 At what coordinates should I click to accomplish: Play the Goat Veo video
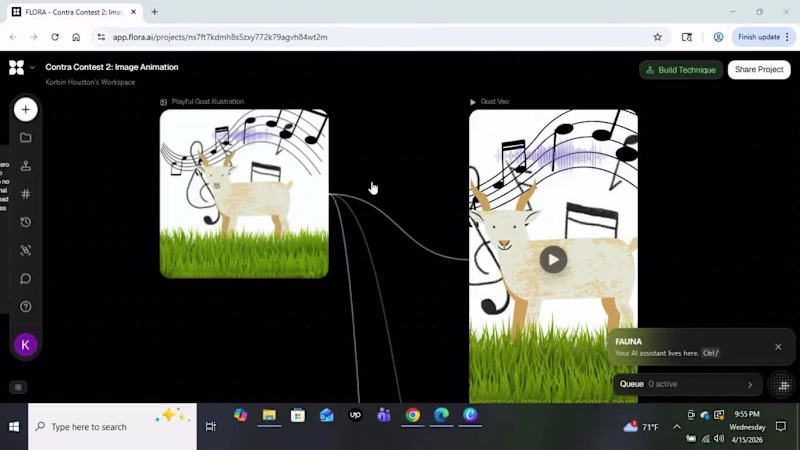[x=553, y=260]
